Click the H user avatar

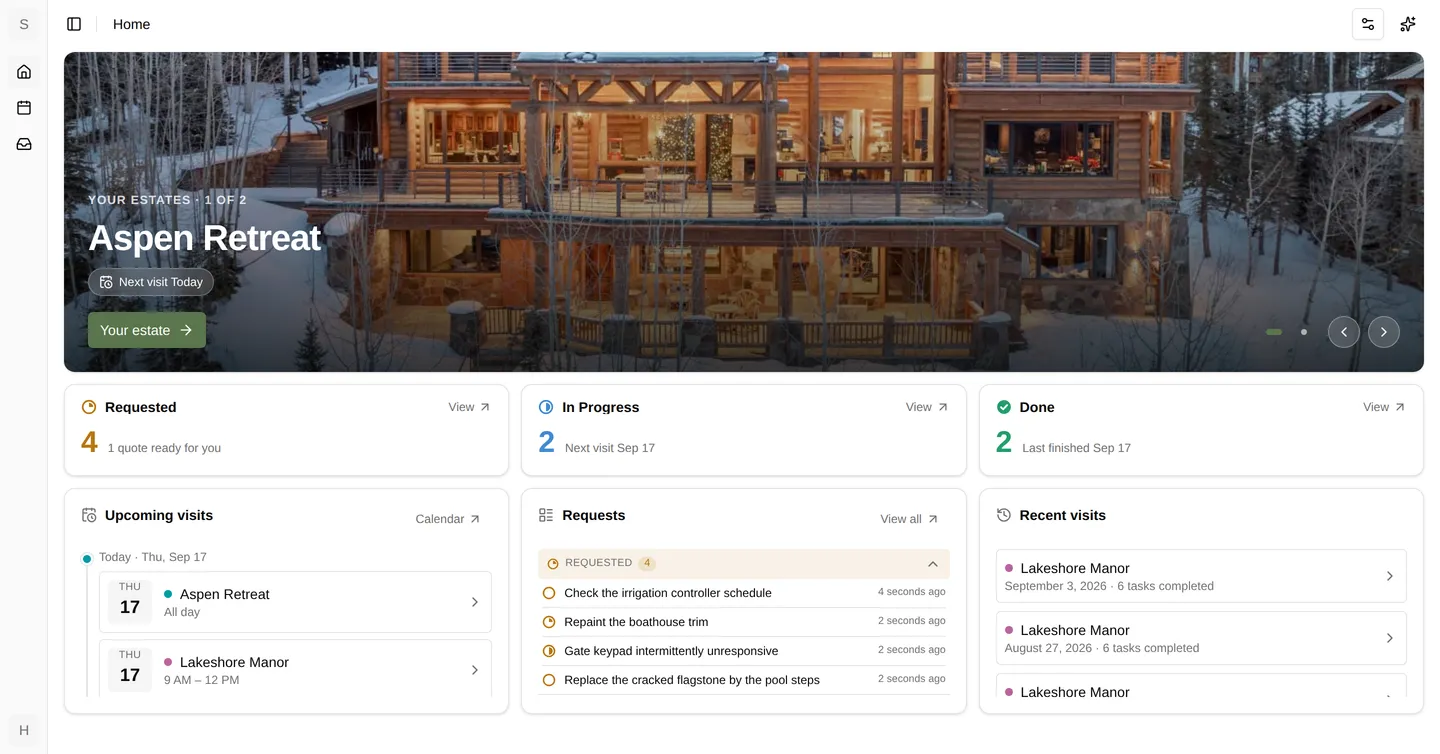pos(24,730)
